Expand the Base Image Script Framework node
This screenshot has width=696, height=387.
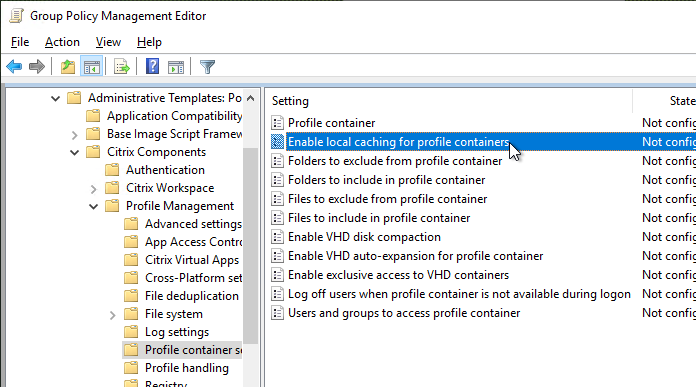coord(75,134)
